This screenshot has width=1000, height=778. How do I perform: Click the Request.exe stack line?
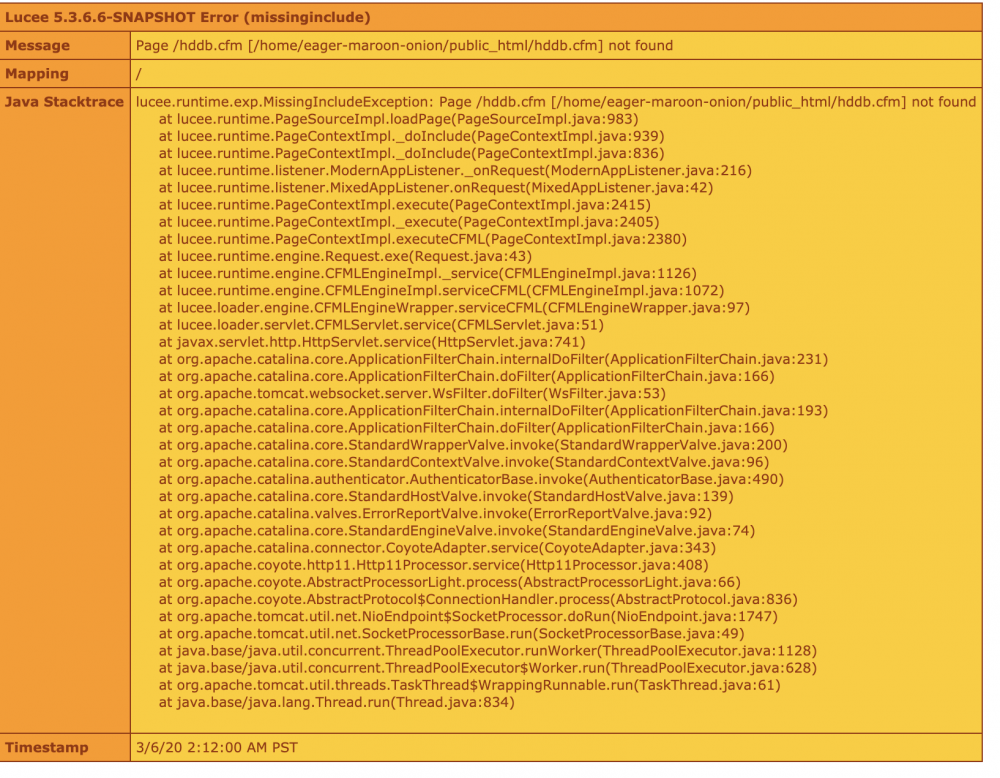tap(345, 256)
